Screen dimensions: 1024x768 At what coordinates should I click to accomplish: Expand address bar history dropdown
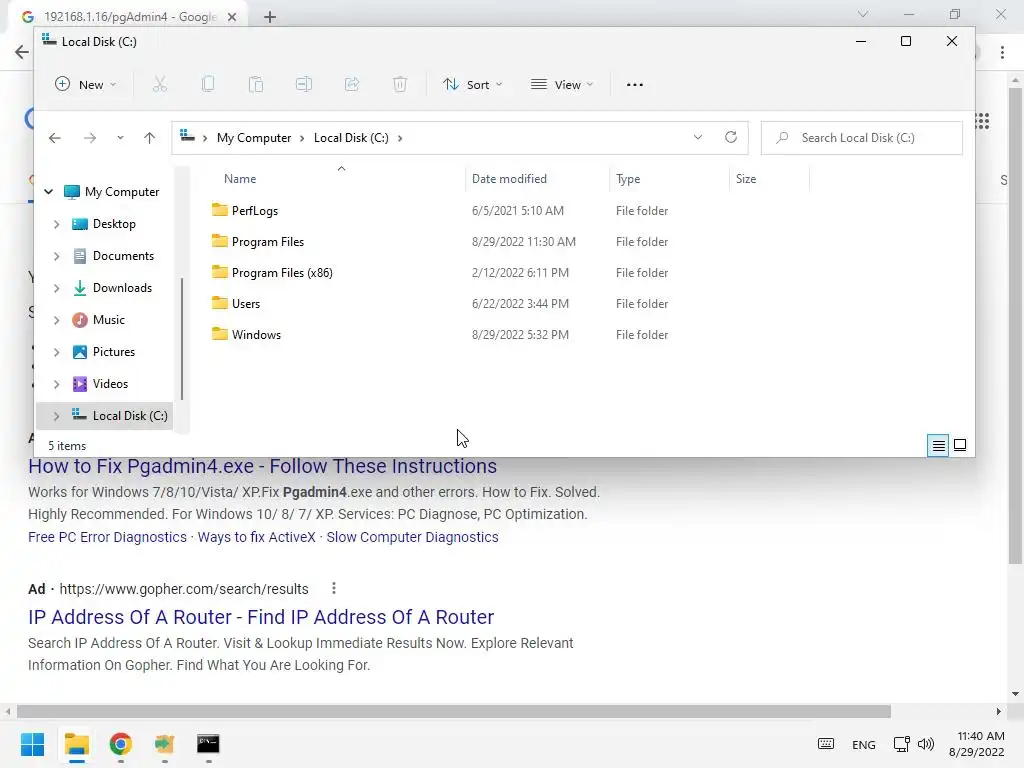tap(697, 137)
